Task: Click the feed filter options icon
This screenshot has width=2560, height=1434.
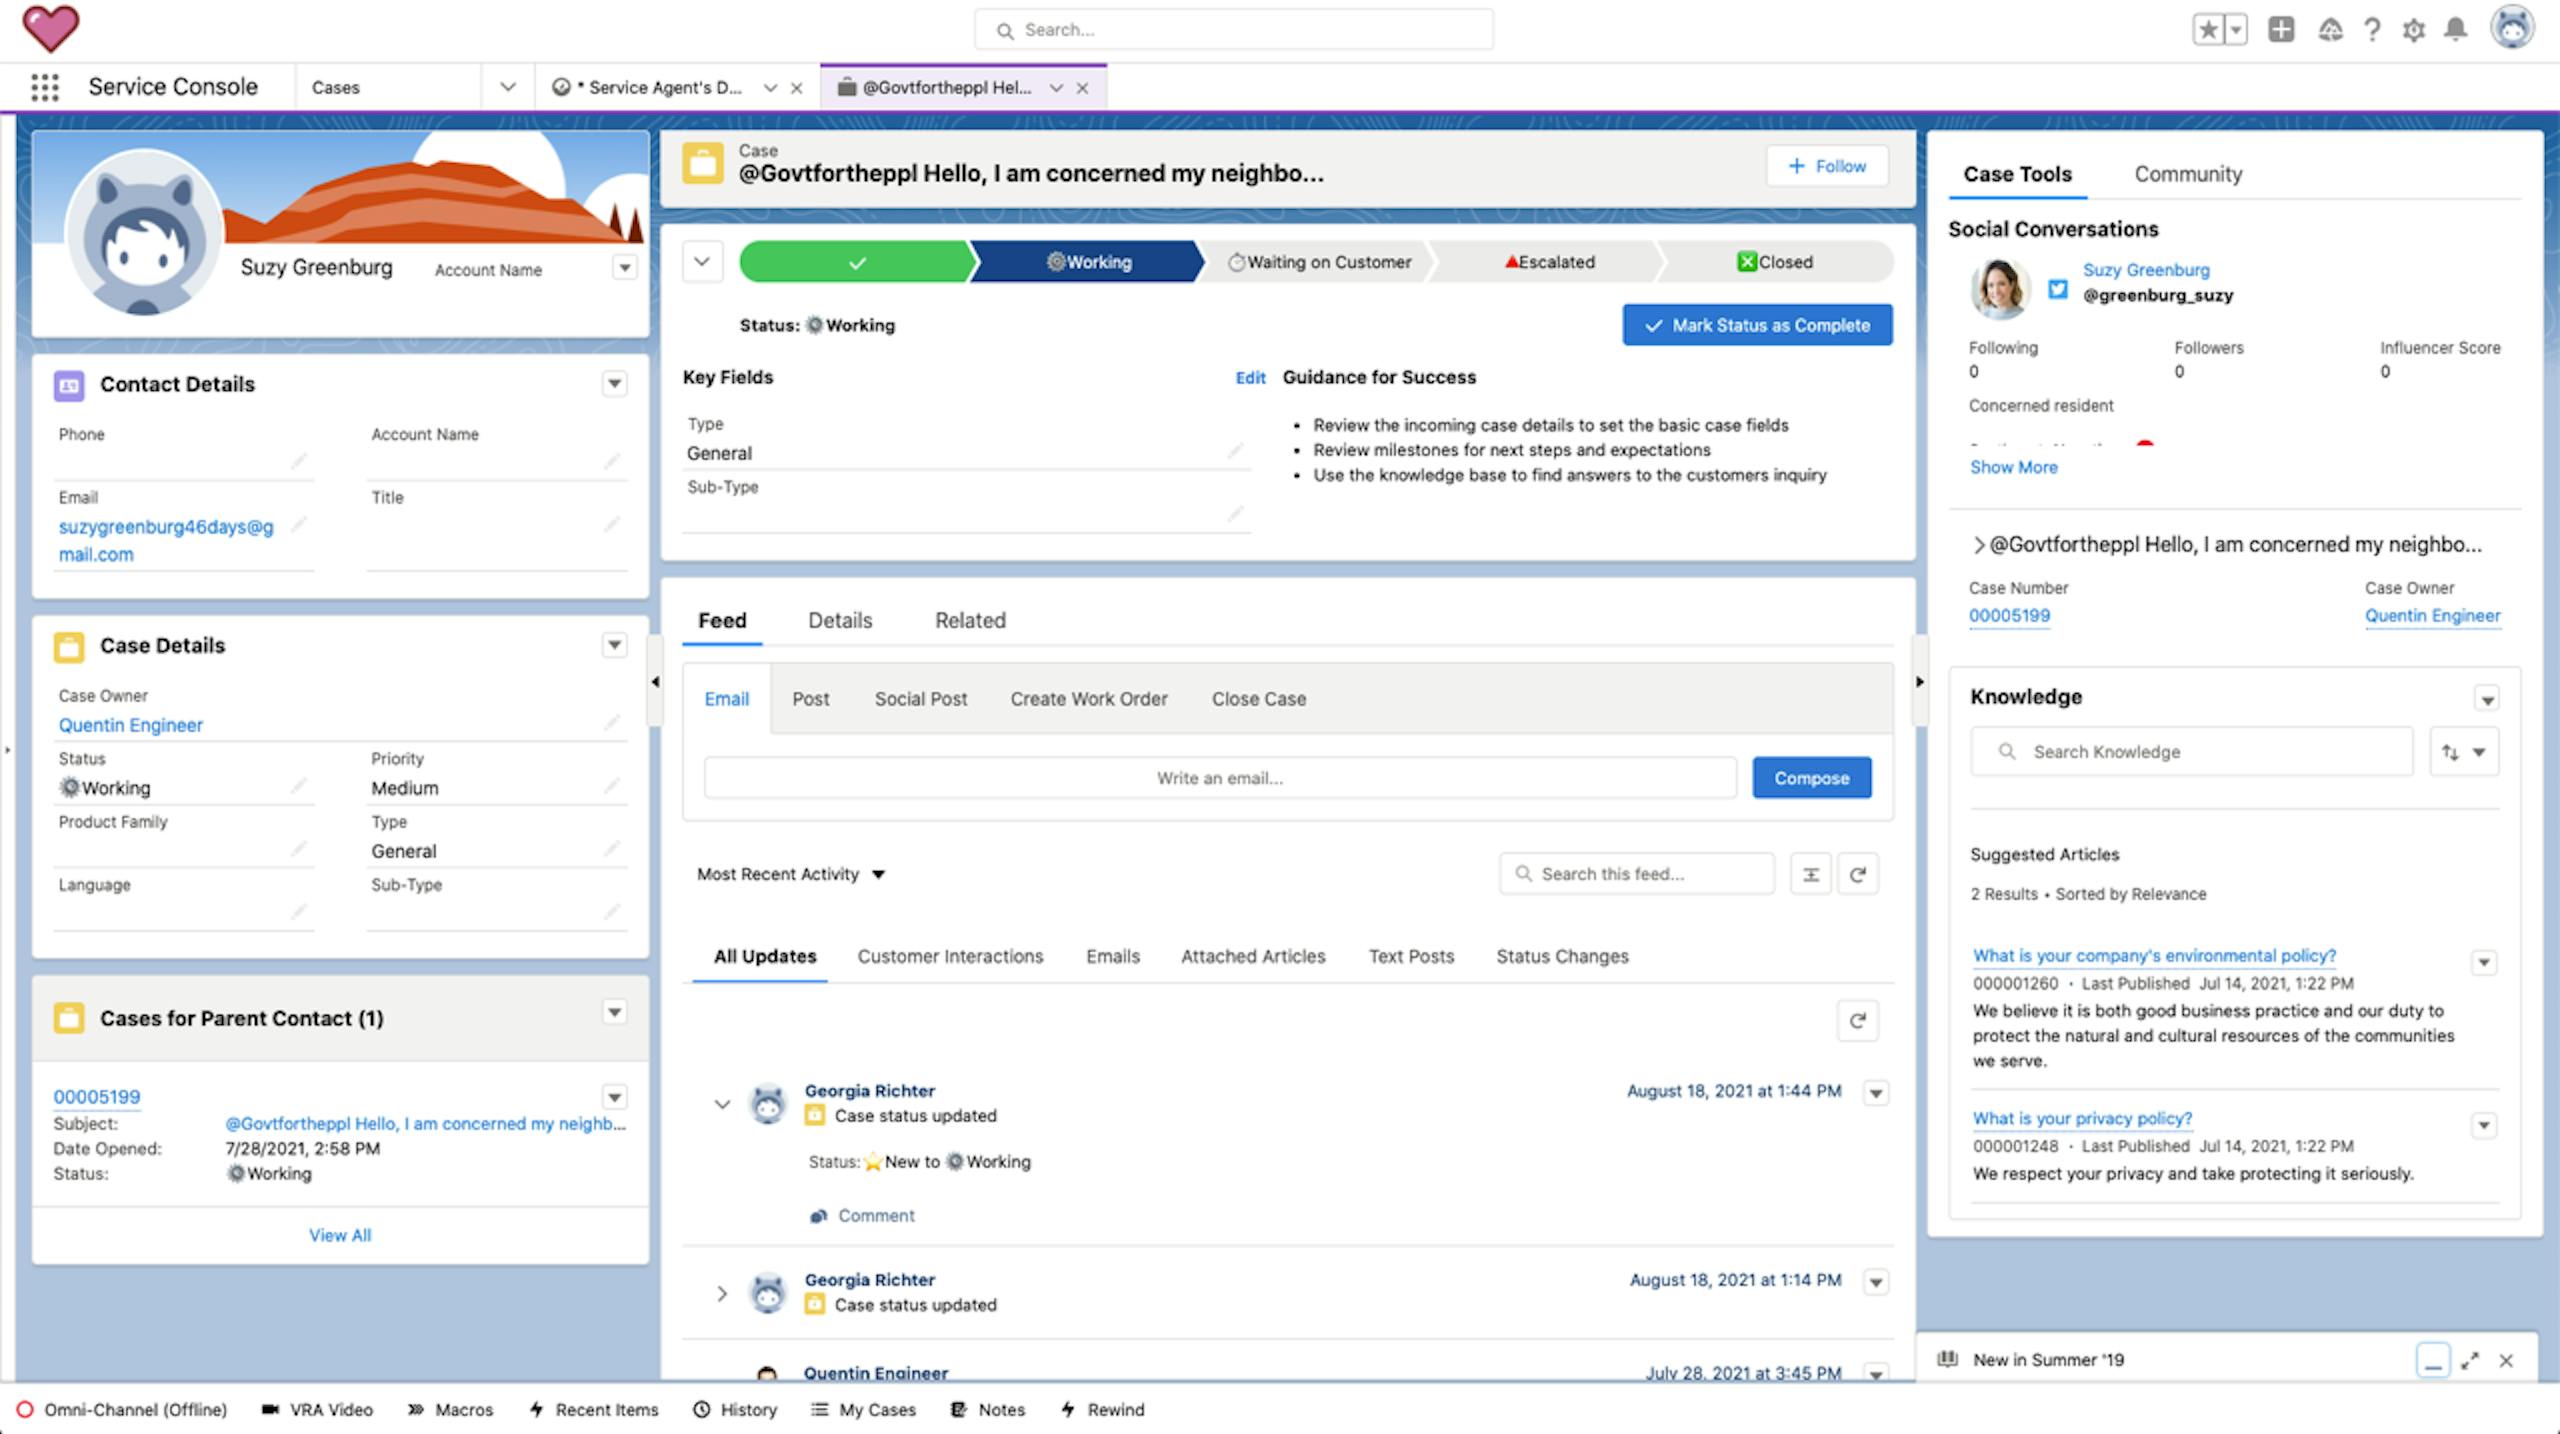Action: pos(1810,874)
